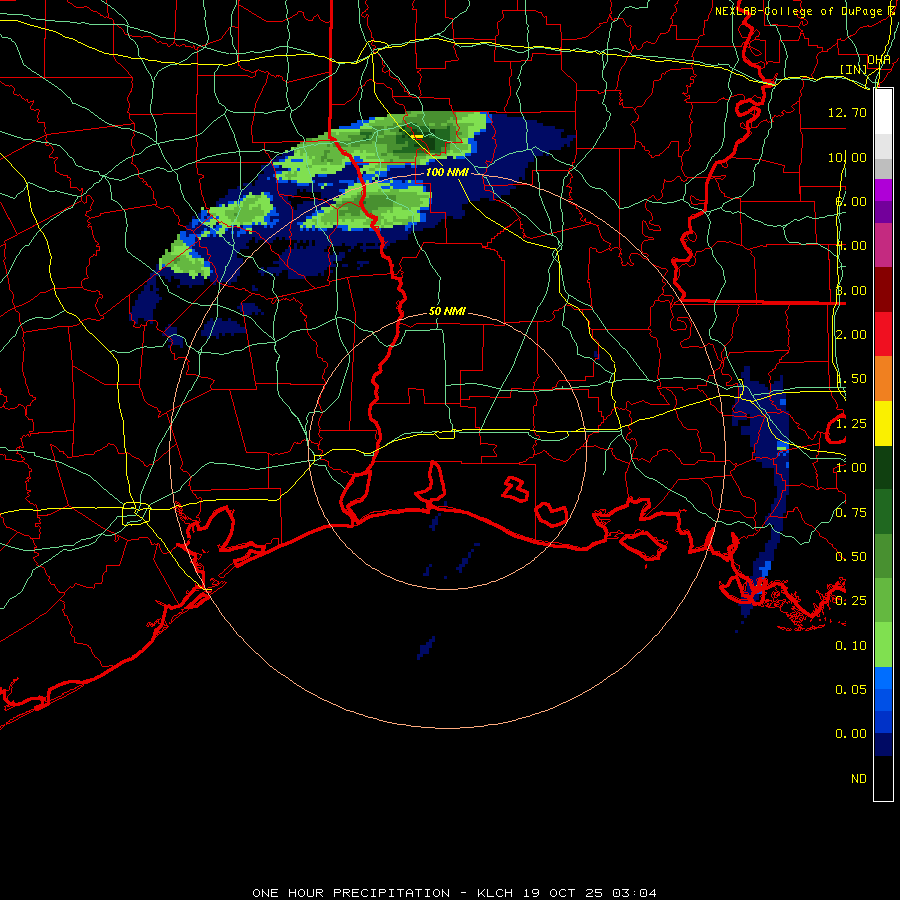Click the '0.00' legend value
This screenshot has width=900, height=900.
click(851, 734)
